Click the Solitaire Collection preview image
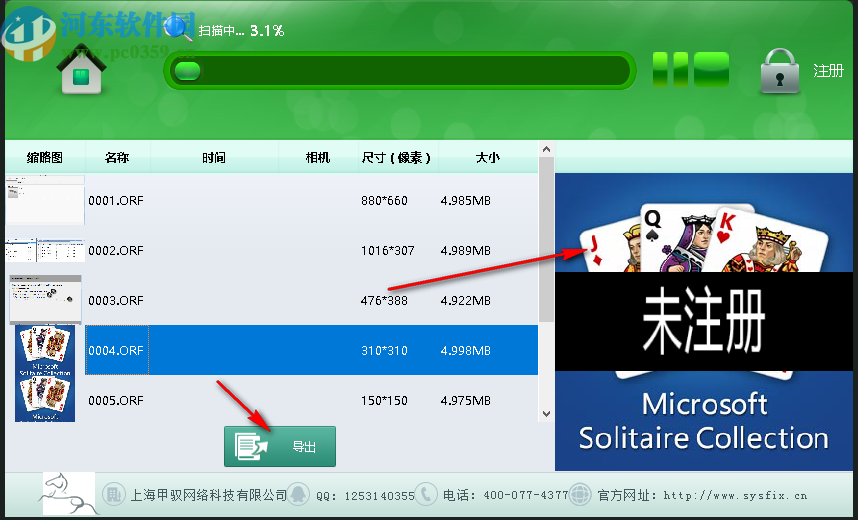The image size is (858, 520). click(x=704, y=322)
